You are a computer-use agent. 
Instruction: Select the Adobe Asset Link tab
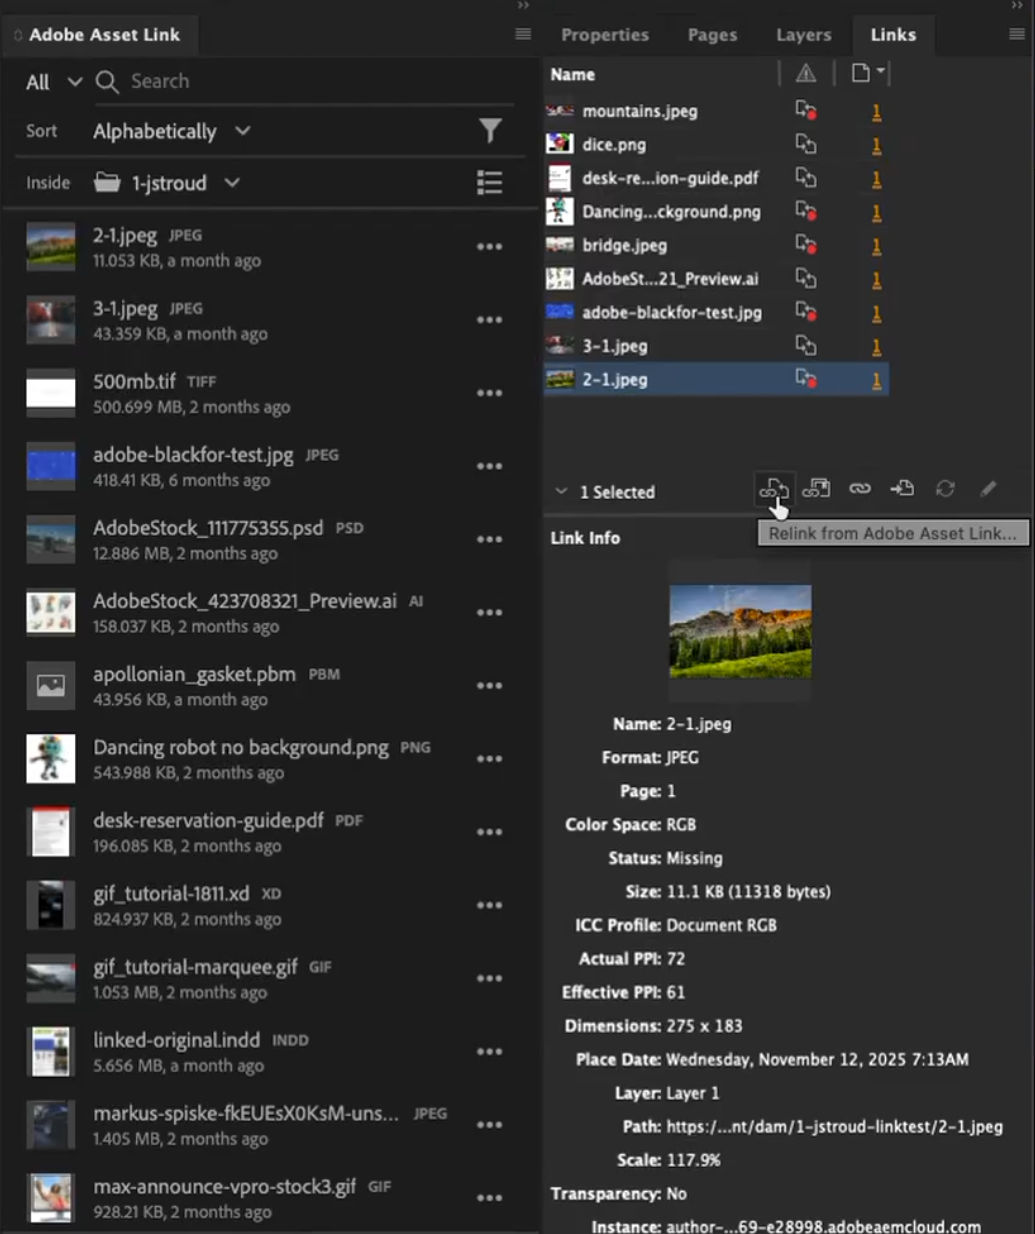click(x=104, y=35)
